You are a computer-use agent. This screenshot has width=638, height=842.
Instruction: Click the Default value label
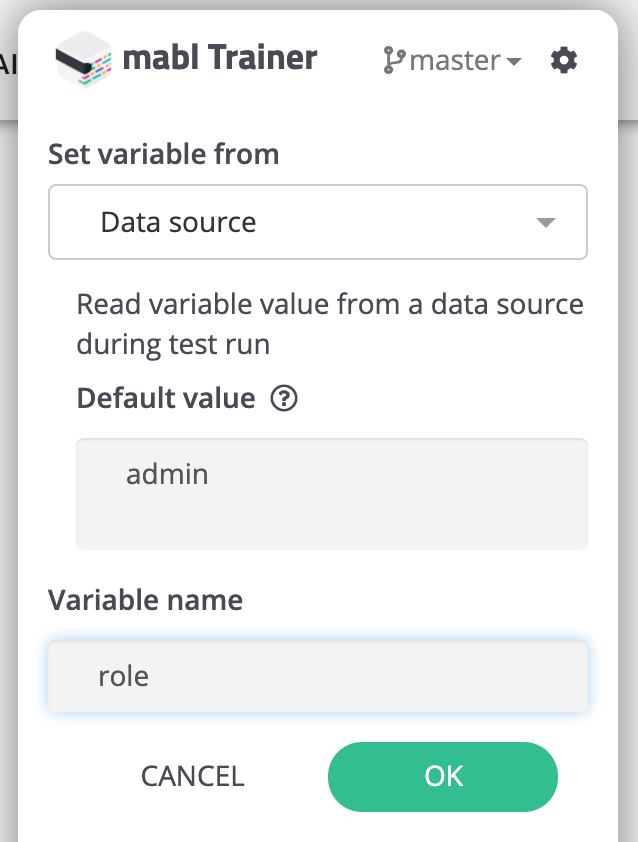pos(166,398)
